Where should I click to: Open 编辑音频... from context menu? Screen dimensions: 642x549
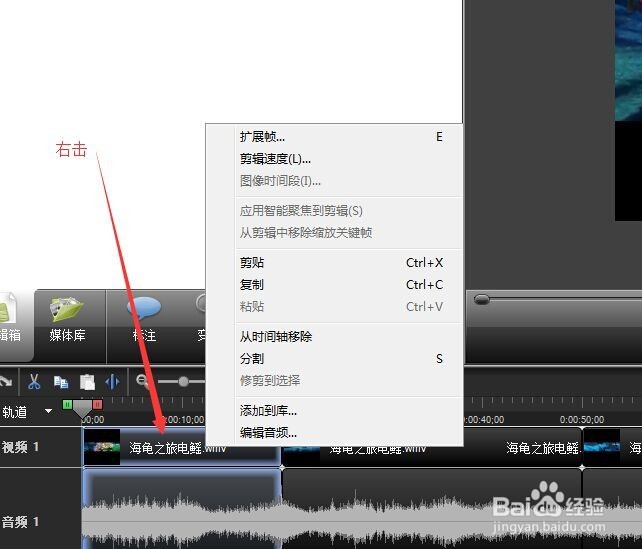pyautogui.click(x=349, y=433)
